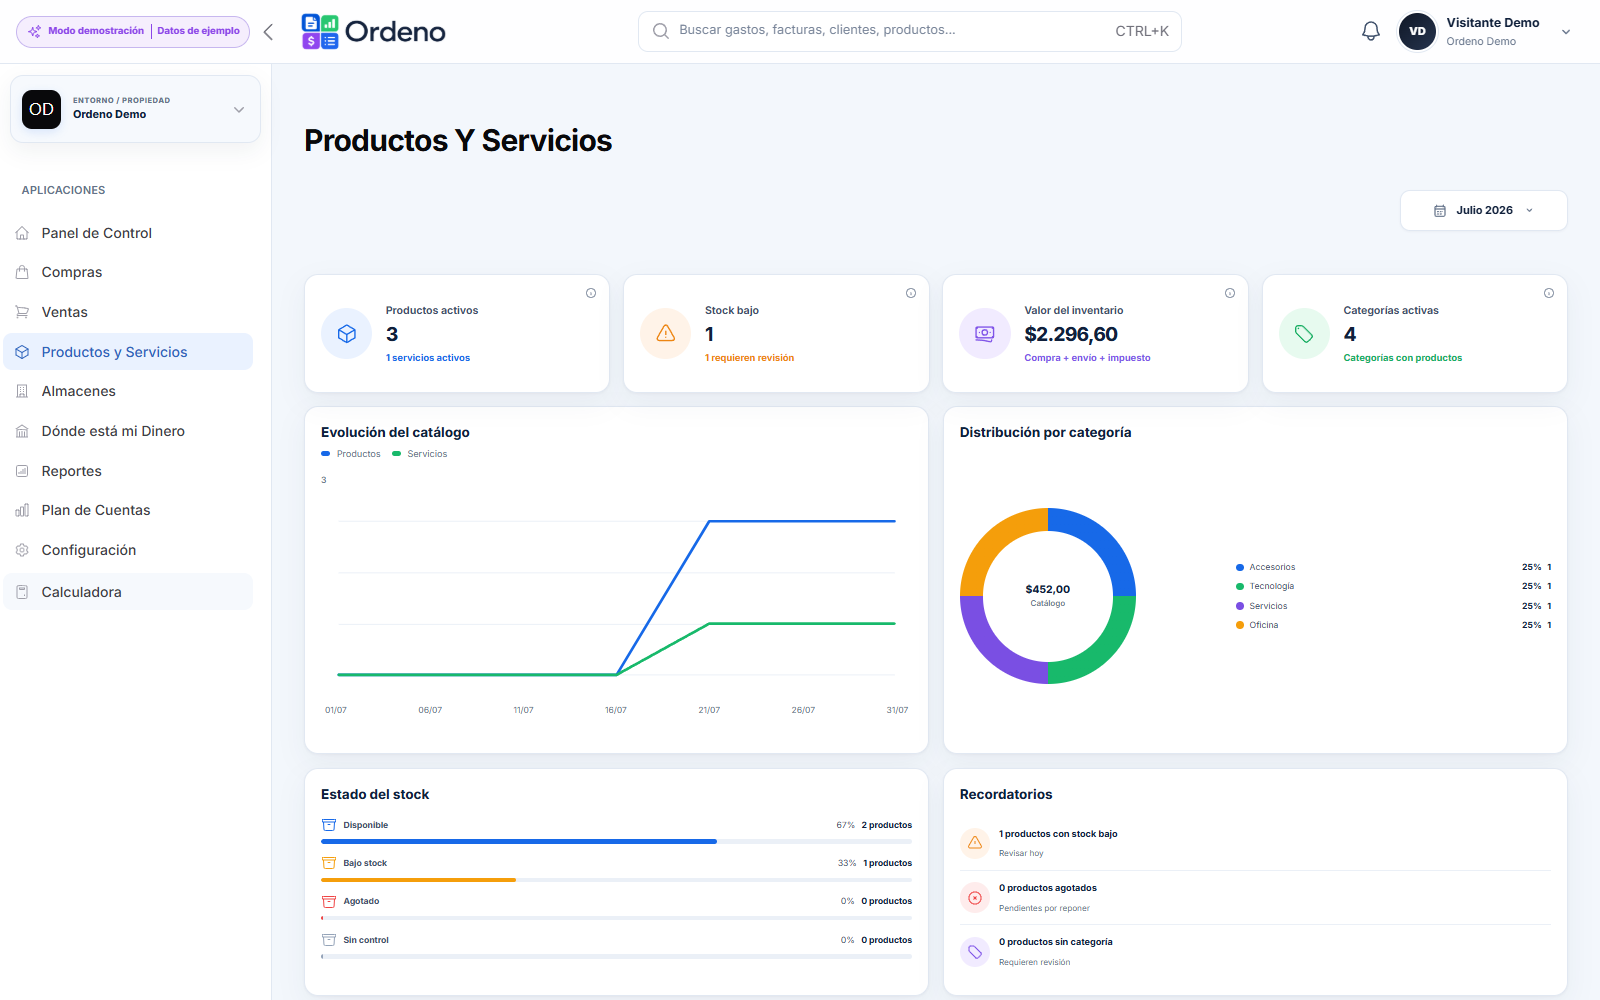Screen dimensions: 1600x1000
Task: Open info icon on Stock bajo card
Action: click(x=911, y=293)
